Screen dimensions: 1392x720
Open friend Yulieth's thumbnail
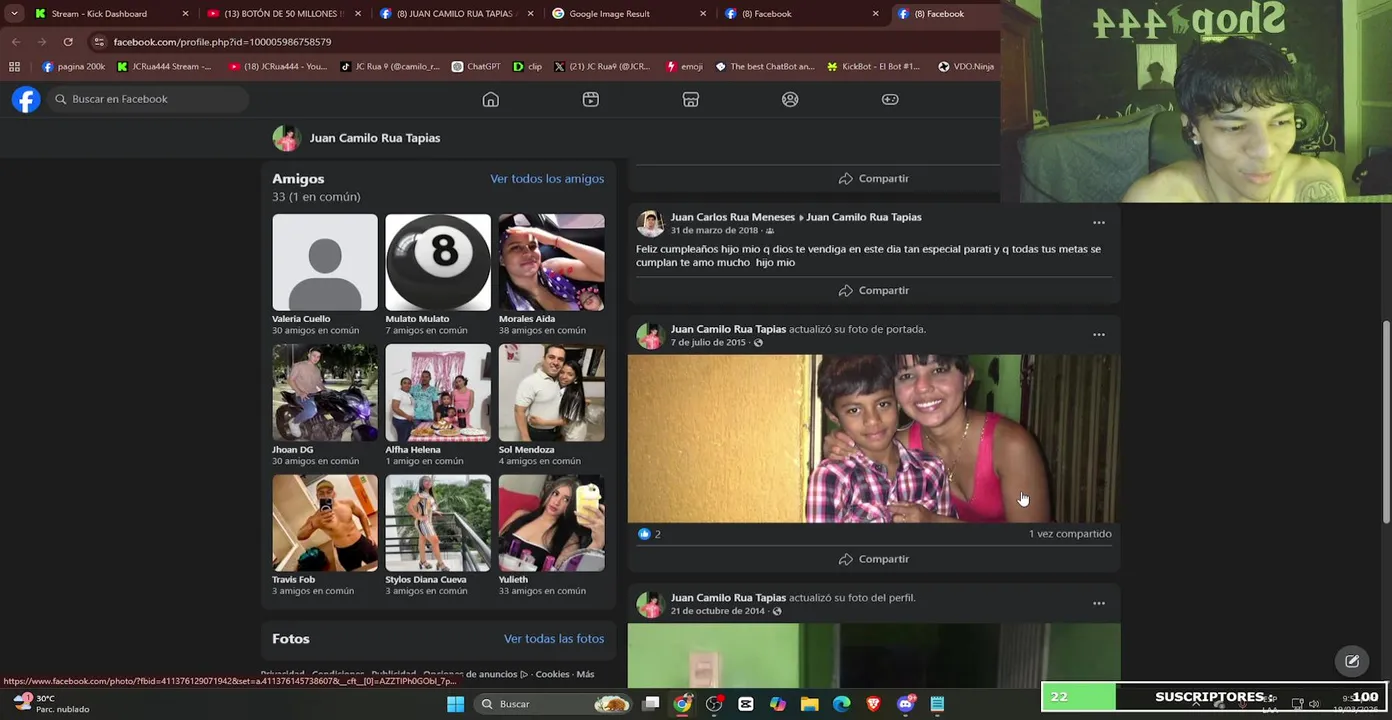[551, 523]
